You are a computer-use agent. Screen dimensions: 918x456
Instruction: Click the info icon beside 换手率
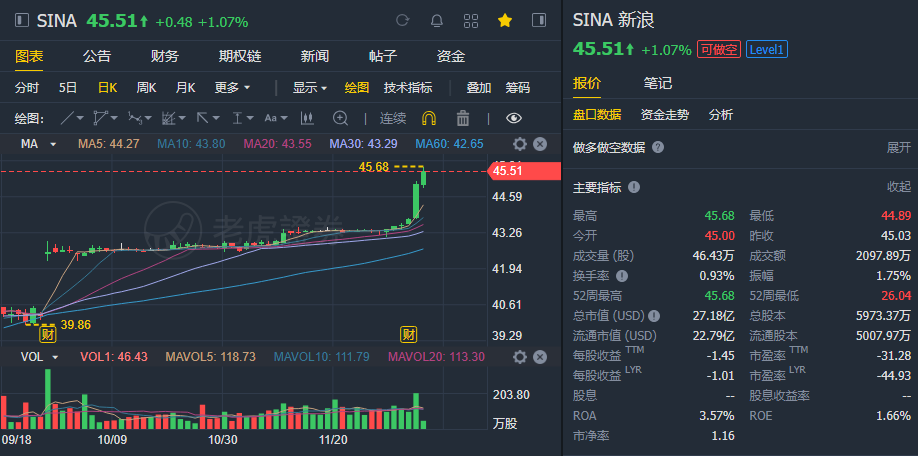[x=622, y=276]
